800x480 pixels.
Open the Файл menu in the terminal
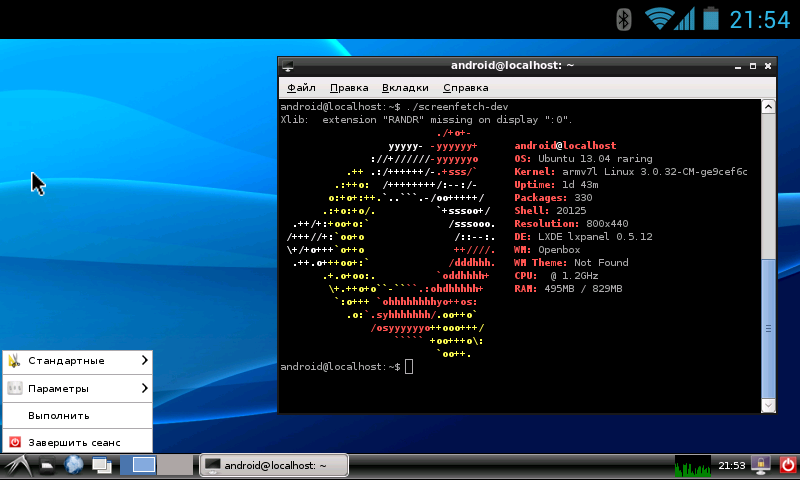[x=301, y=88]
